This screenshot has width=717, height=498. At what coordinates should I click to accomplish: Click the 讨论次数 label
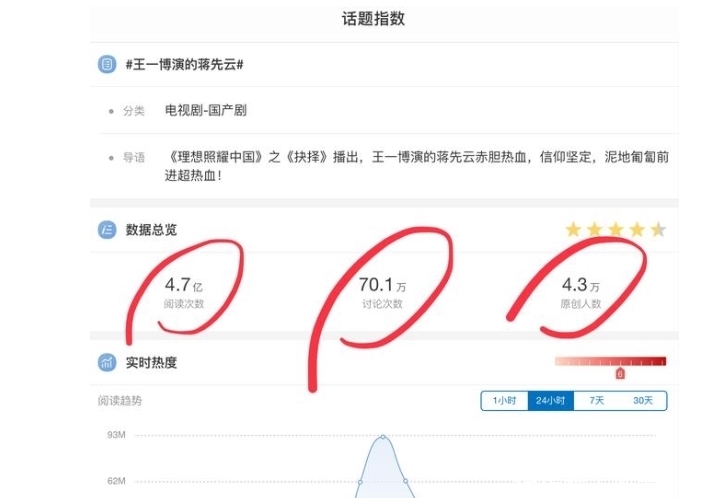click(382, 304)
